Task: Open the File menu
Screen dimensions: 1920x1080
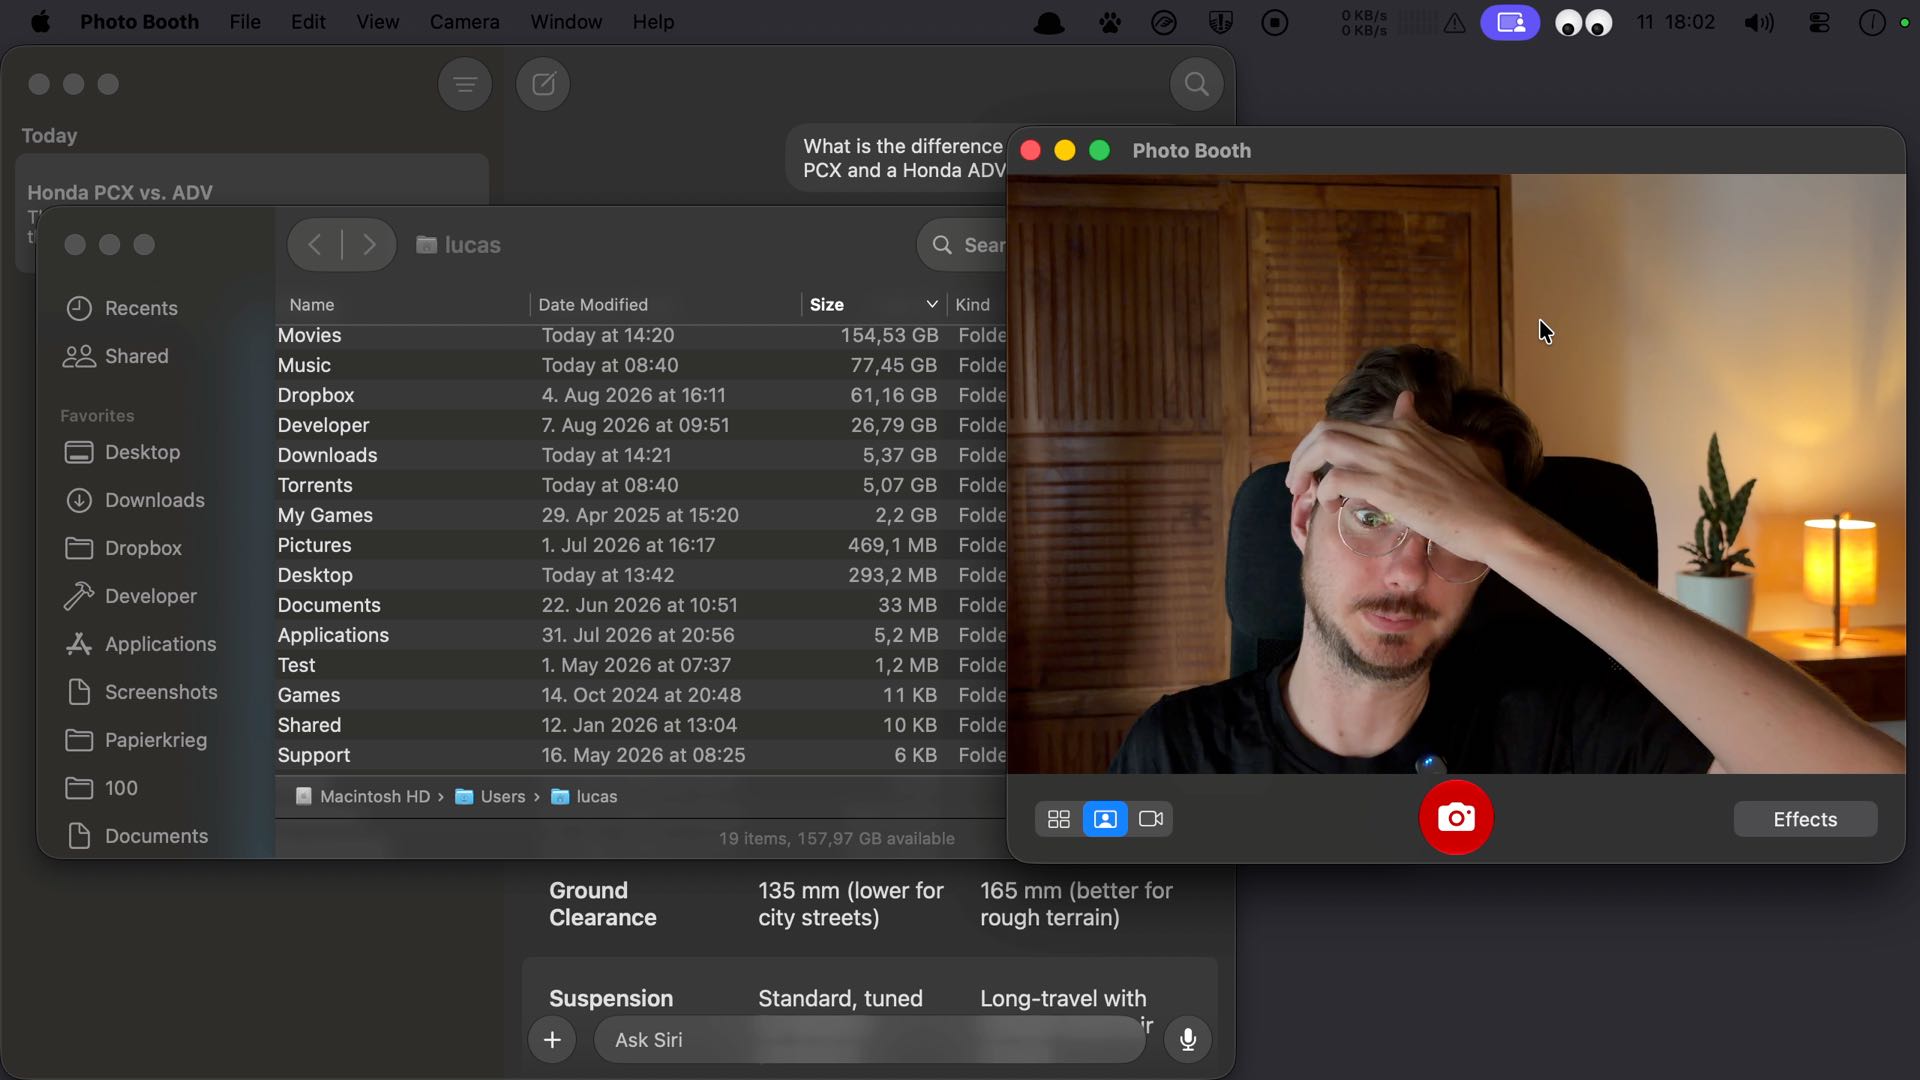Action: point(245,22)
